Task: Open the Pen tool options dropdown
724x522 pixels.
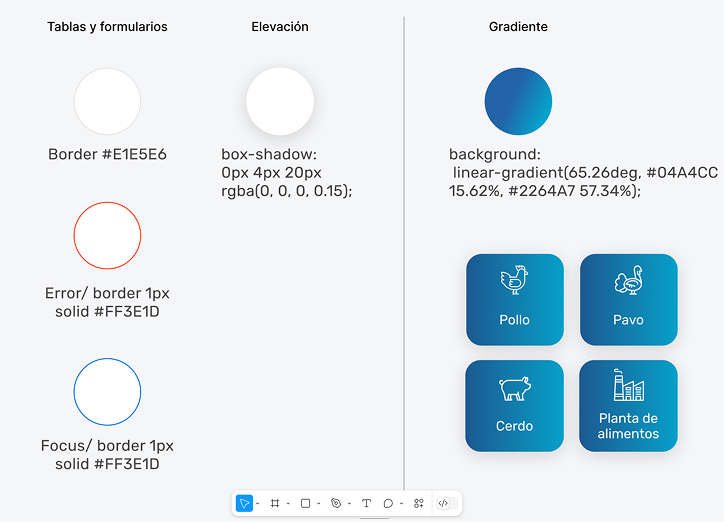Action: point(349,504)
